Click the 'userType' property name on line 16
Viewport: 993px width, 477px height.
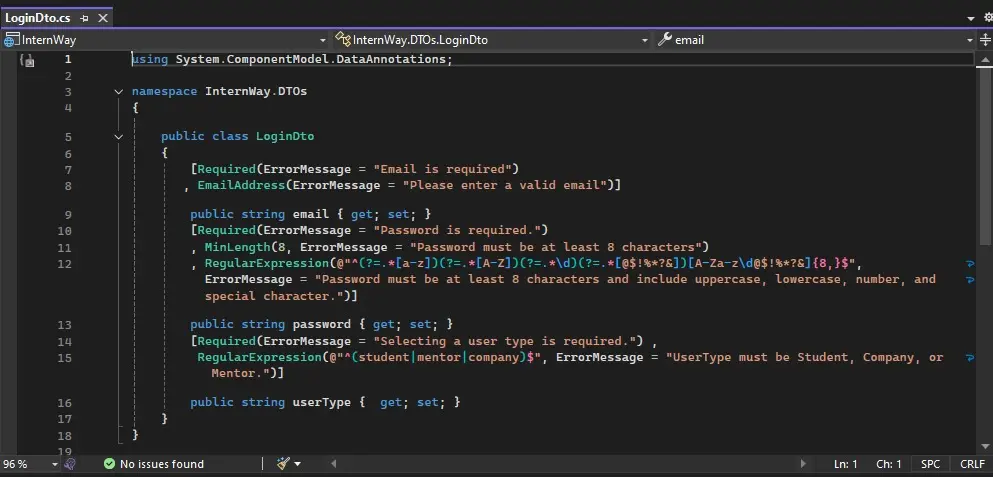[x=321, y=402]
